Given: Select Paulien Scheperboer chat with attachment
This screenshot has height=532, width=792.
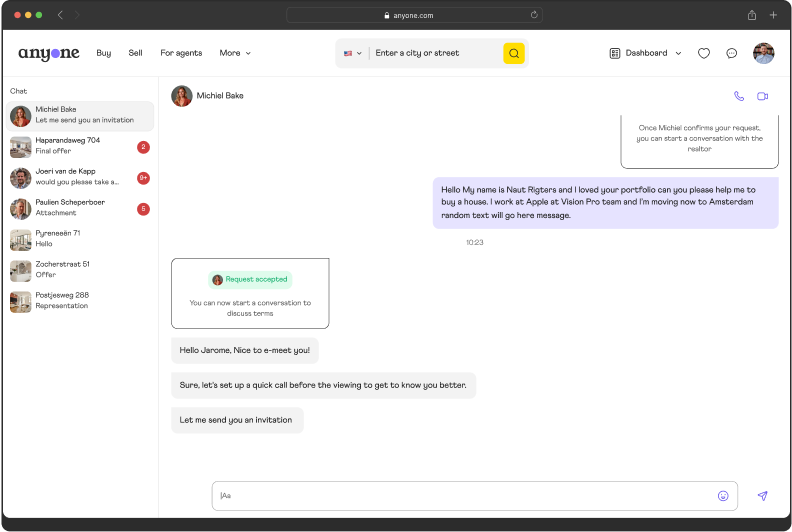Looking at the screenshot, I should tap(78, 208).
